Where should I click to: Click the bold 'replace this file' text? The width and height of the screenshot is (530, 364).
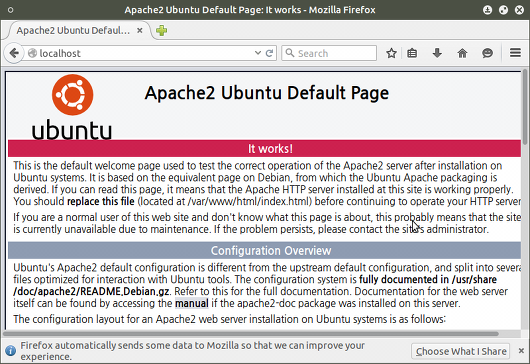click(x=101, y=201)
